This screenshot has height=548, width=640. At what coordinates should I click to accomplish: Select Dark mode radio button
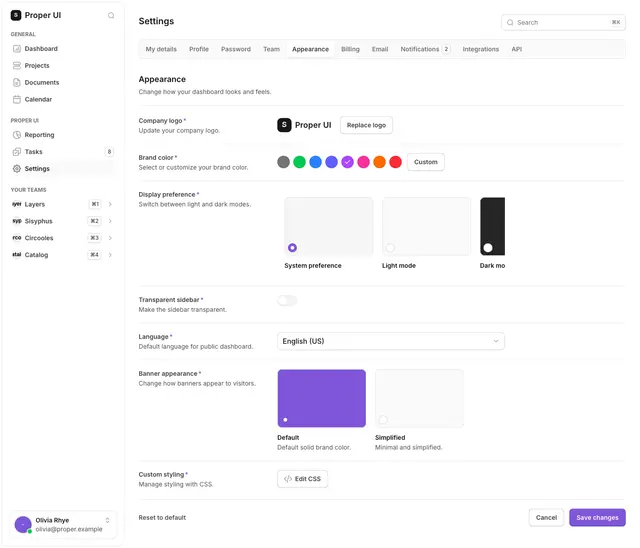488,247
